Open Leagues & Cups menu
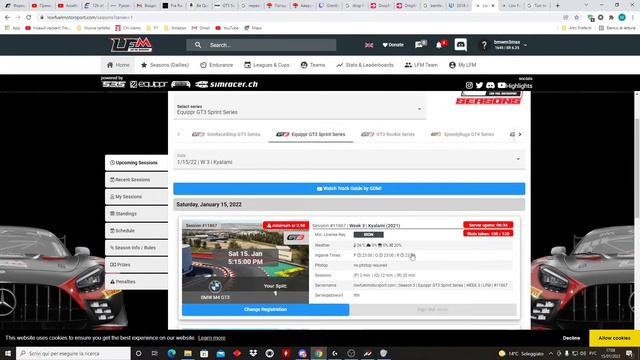 (x=267, y=65)
